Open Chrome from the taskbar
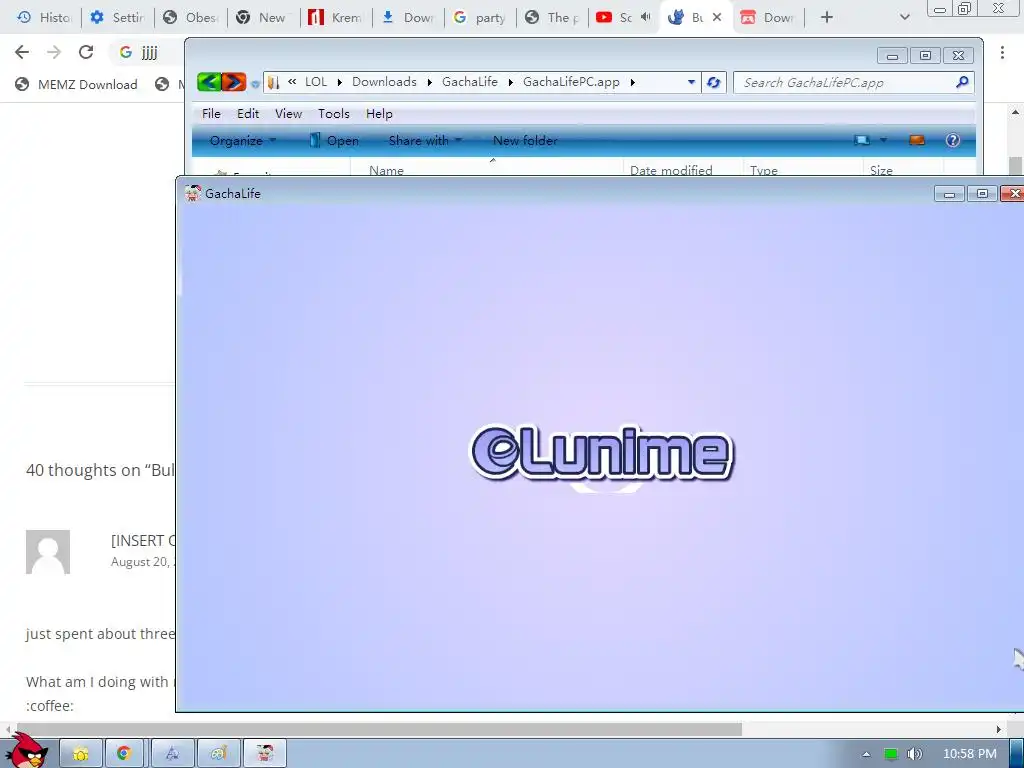This screenshot has height=768, width=1024. click(124, 754)
